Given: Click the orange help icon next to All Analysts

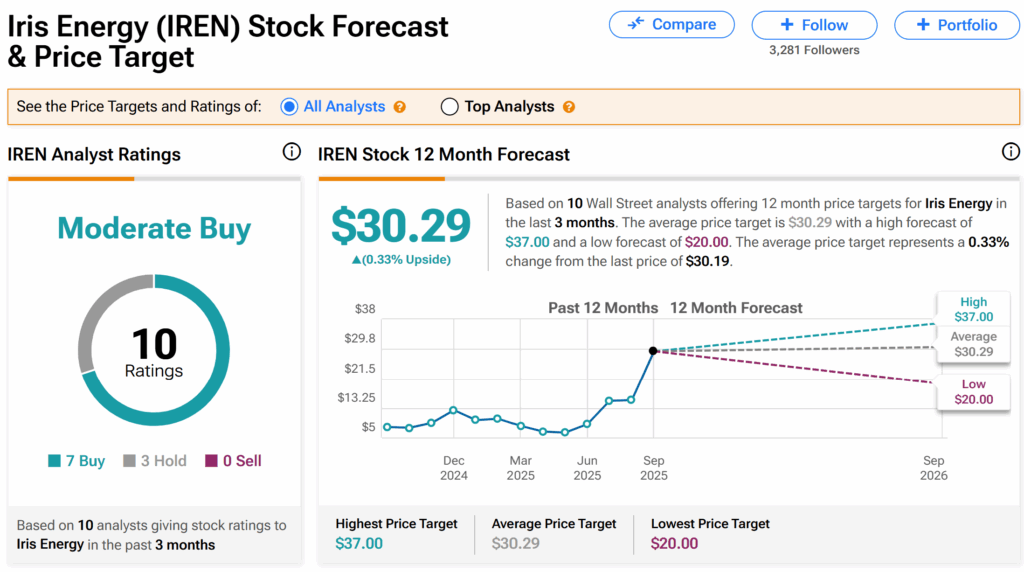Looking at the screenshot, I should (400, 107).
